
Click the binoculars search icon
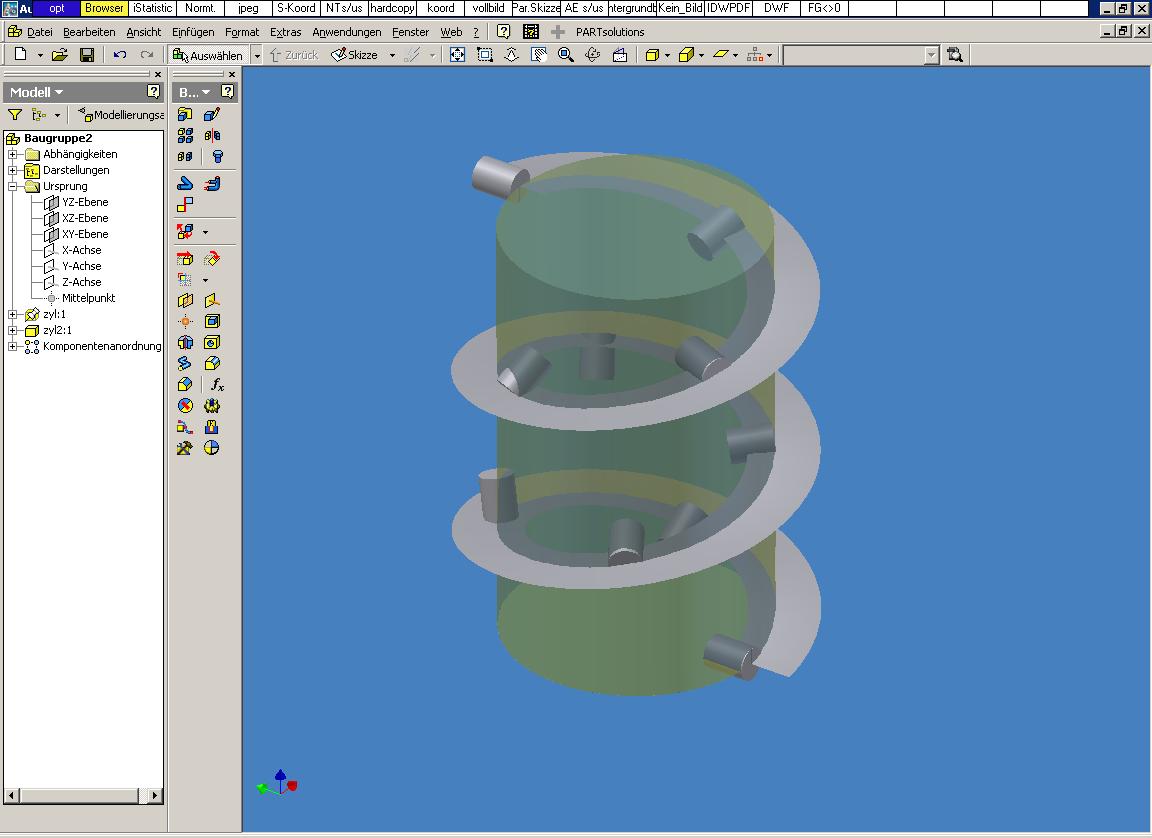click(954, 54)
